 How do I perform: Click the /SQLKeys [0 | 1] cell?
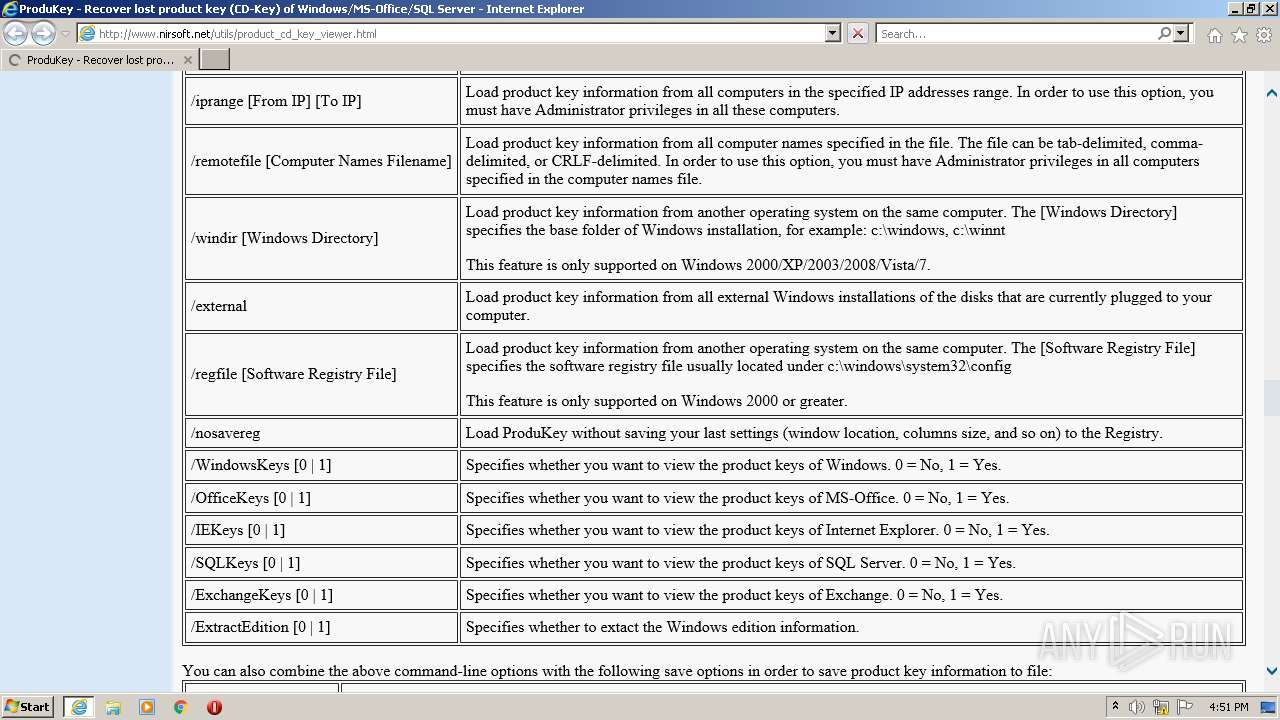(321, 562)
